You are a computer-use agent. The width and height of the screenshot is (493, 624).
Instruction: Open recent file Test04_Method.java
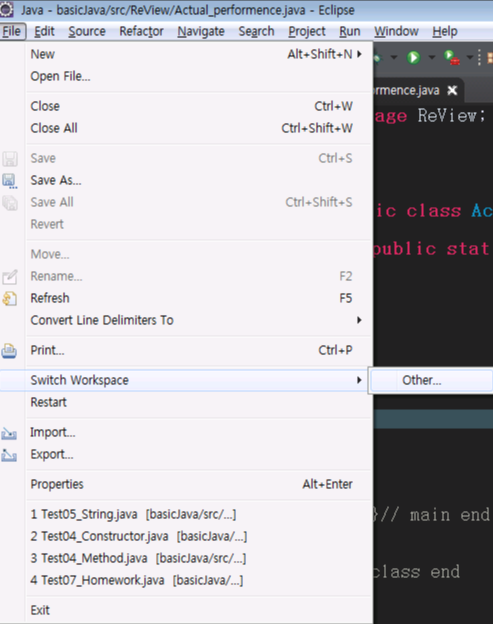(186, 558)
